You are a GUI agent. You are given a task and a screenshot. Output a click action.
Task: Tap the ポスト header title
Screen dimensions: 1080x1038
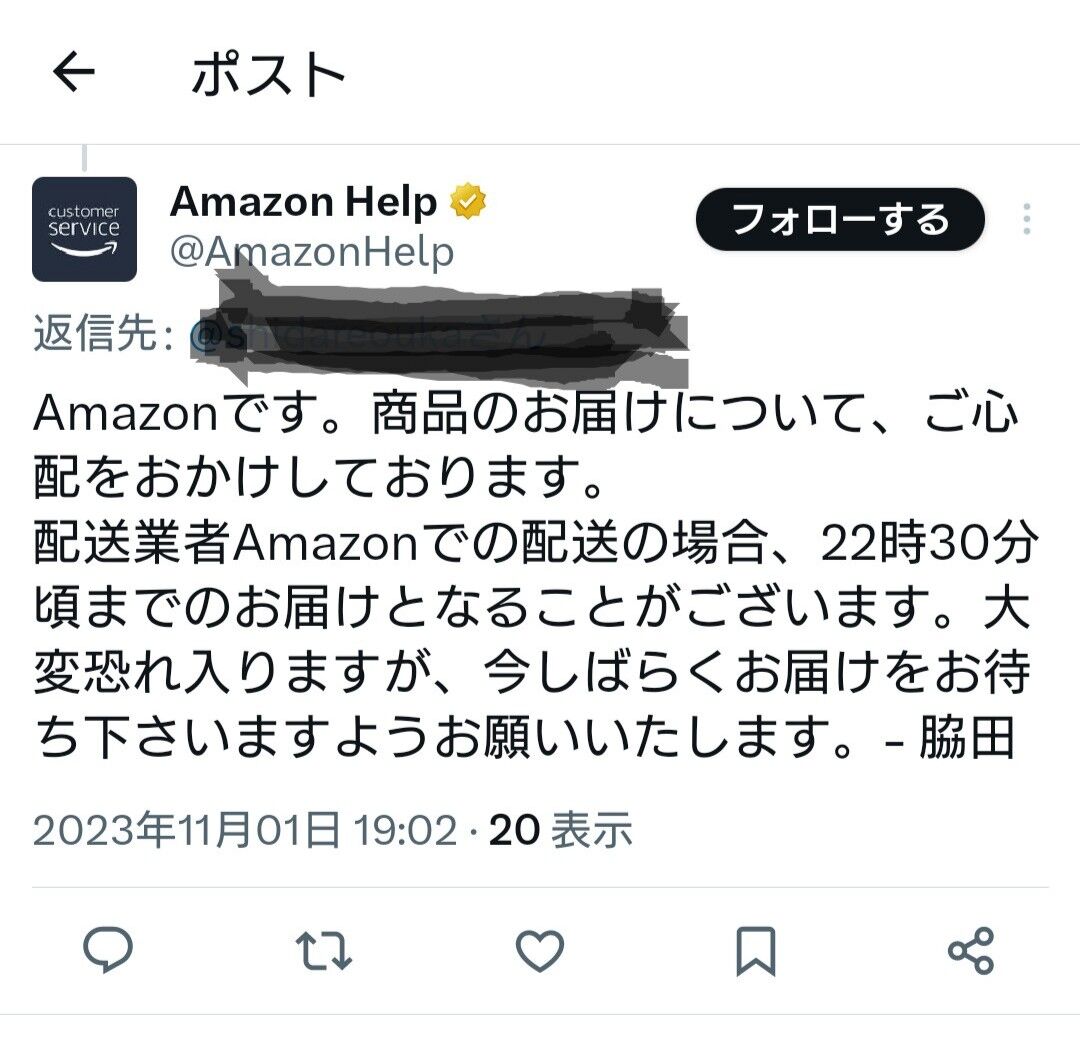268,73
